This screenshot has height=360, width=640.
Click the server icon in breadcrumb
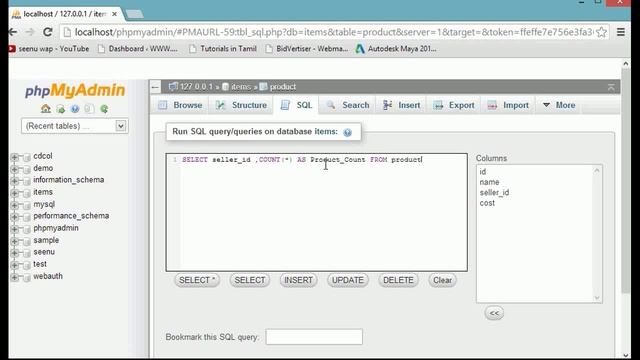click(x=173, y=87)
